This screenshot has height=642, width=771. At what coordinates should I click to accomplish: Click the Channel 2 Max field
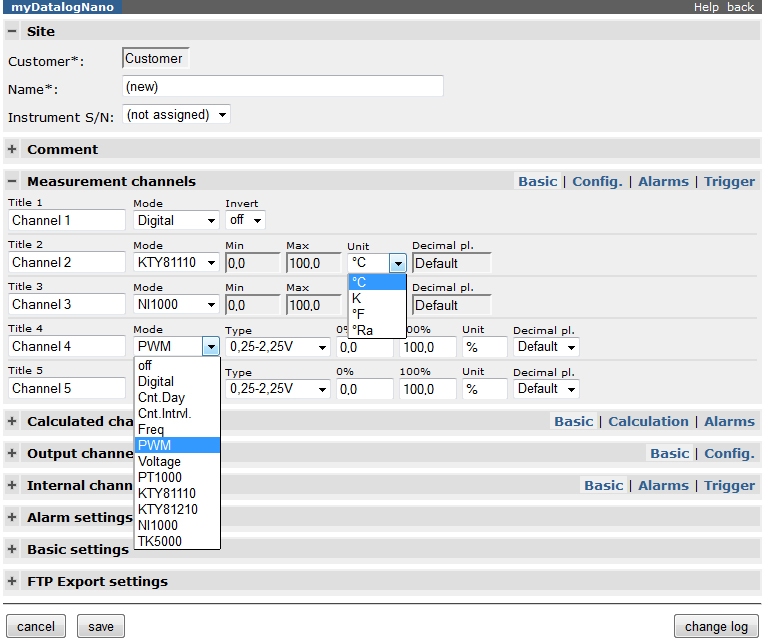[314, 263]
